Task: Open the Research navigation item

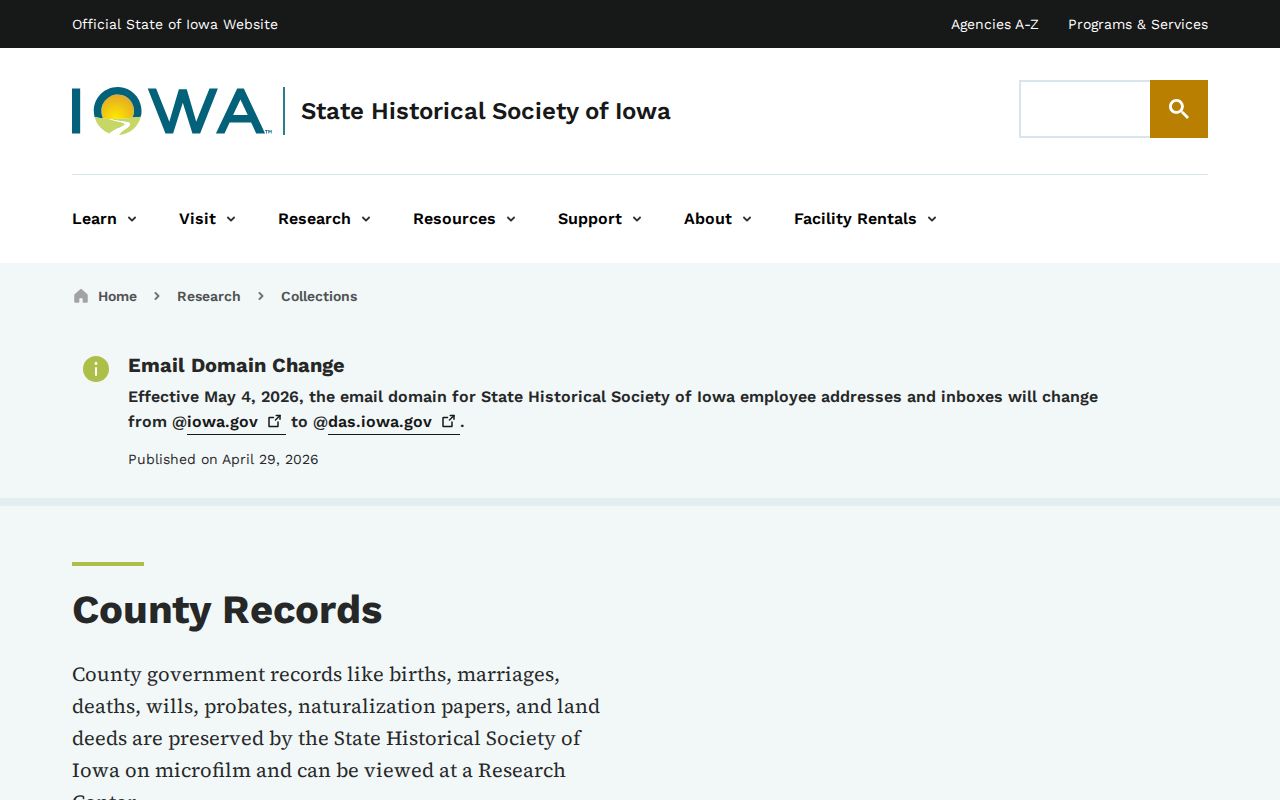Action: coord(314,219)
